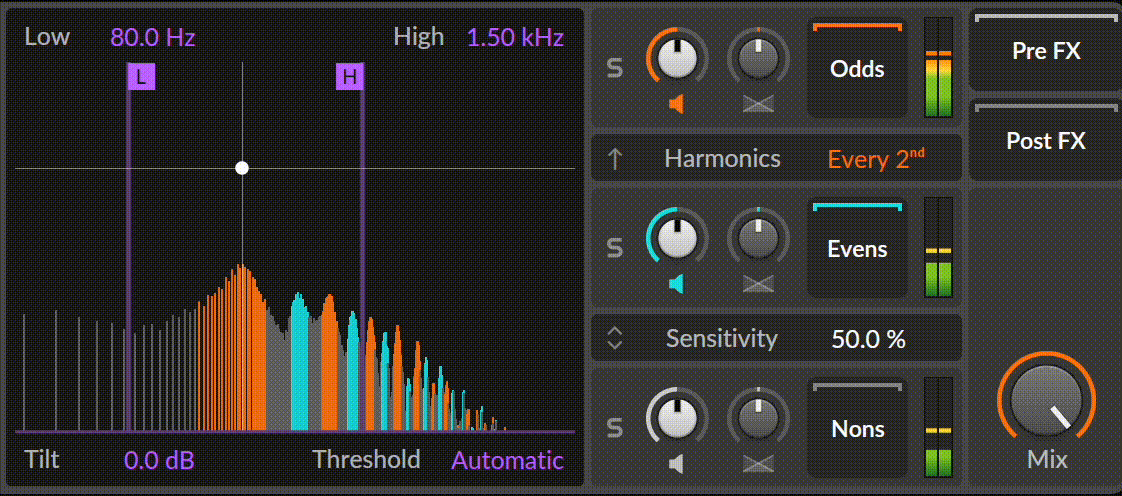
Task: Click the Tilt label
Action: pos(42,459)
